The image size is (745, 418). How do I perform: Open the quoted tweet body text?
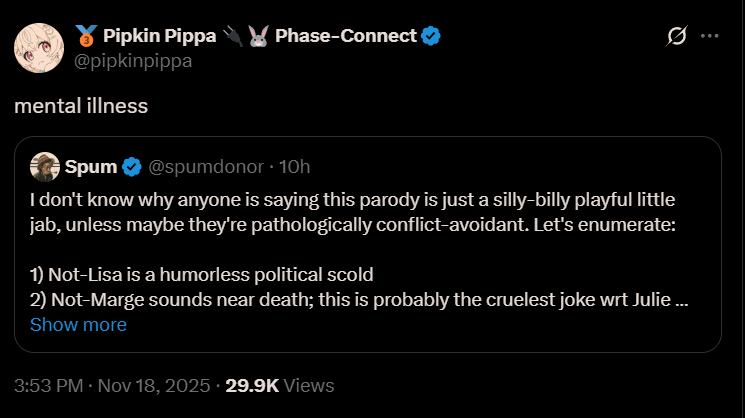tap(359, 250)
